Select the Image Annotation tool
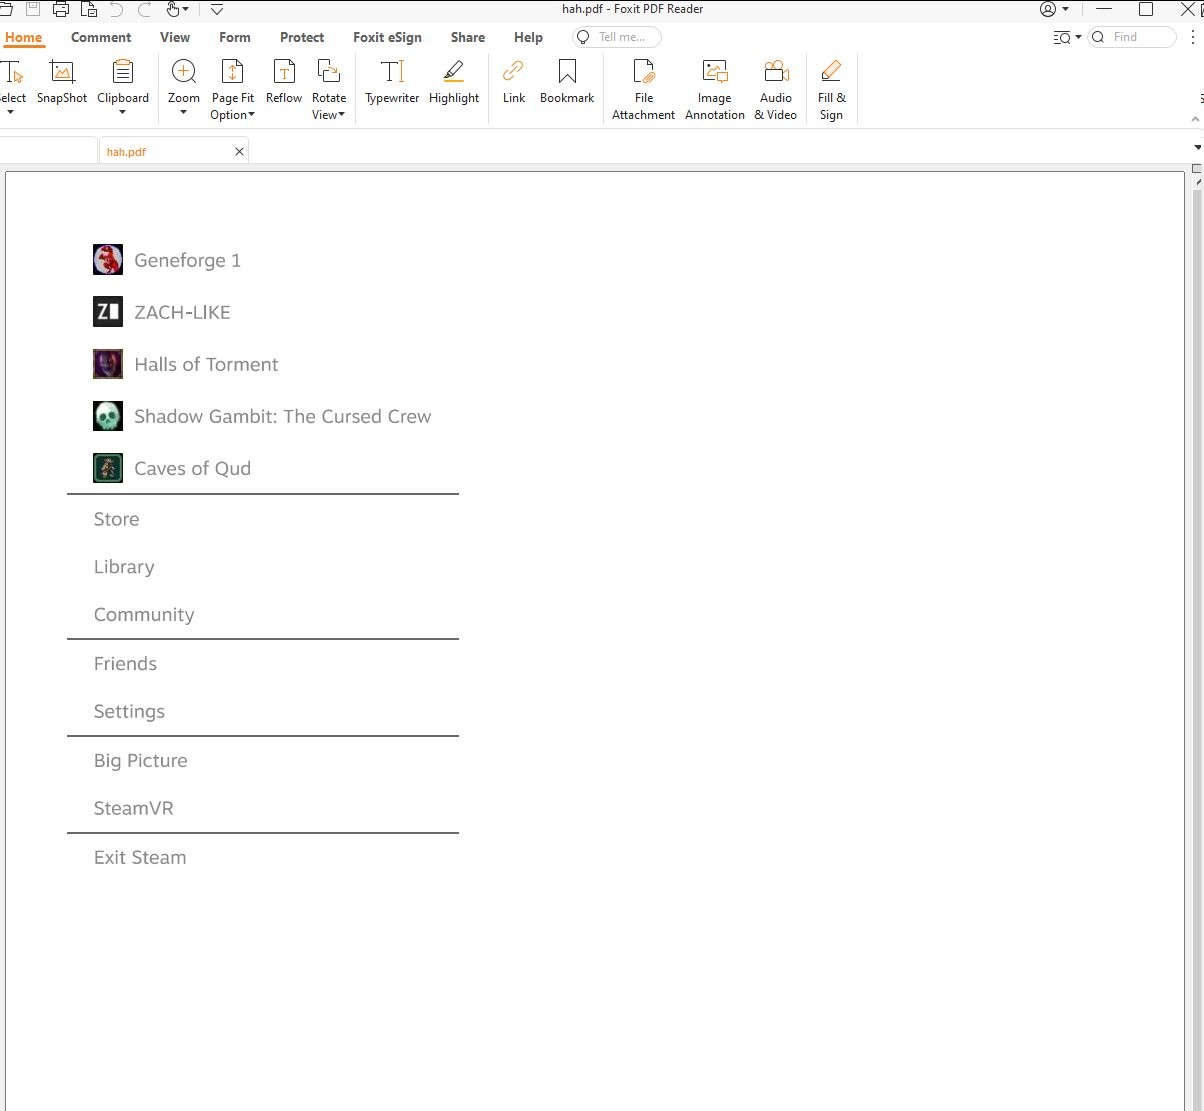Viewport: 1204px width, 1111px height. point(715,88)
